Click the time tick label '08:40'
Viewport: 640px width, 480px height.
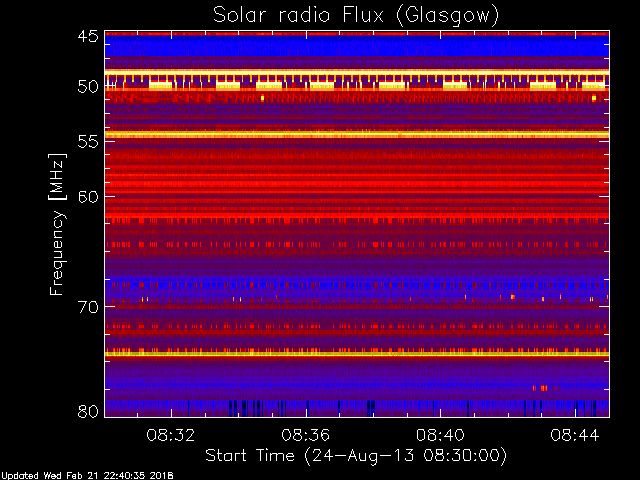click(x=440, y=435)
